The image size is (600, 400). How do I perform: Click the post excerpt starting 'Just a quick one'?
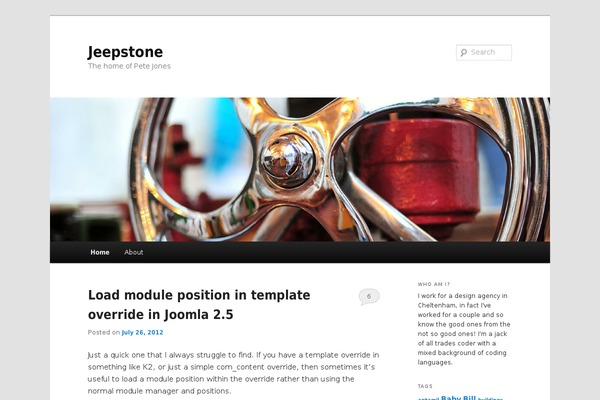click(233, 373)
